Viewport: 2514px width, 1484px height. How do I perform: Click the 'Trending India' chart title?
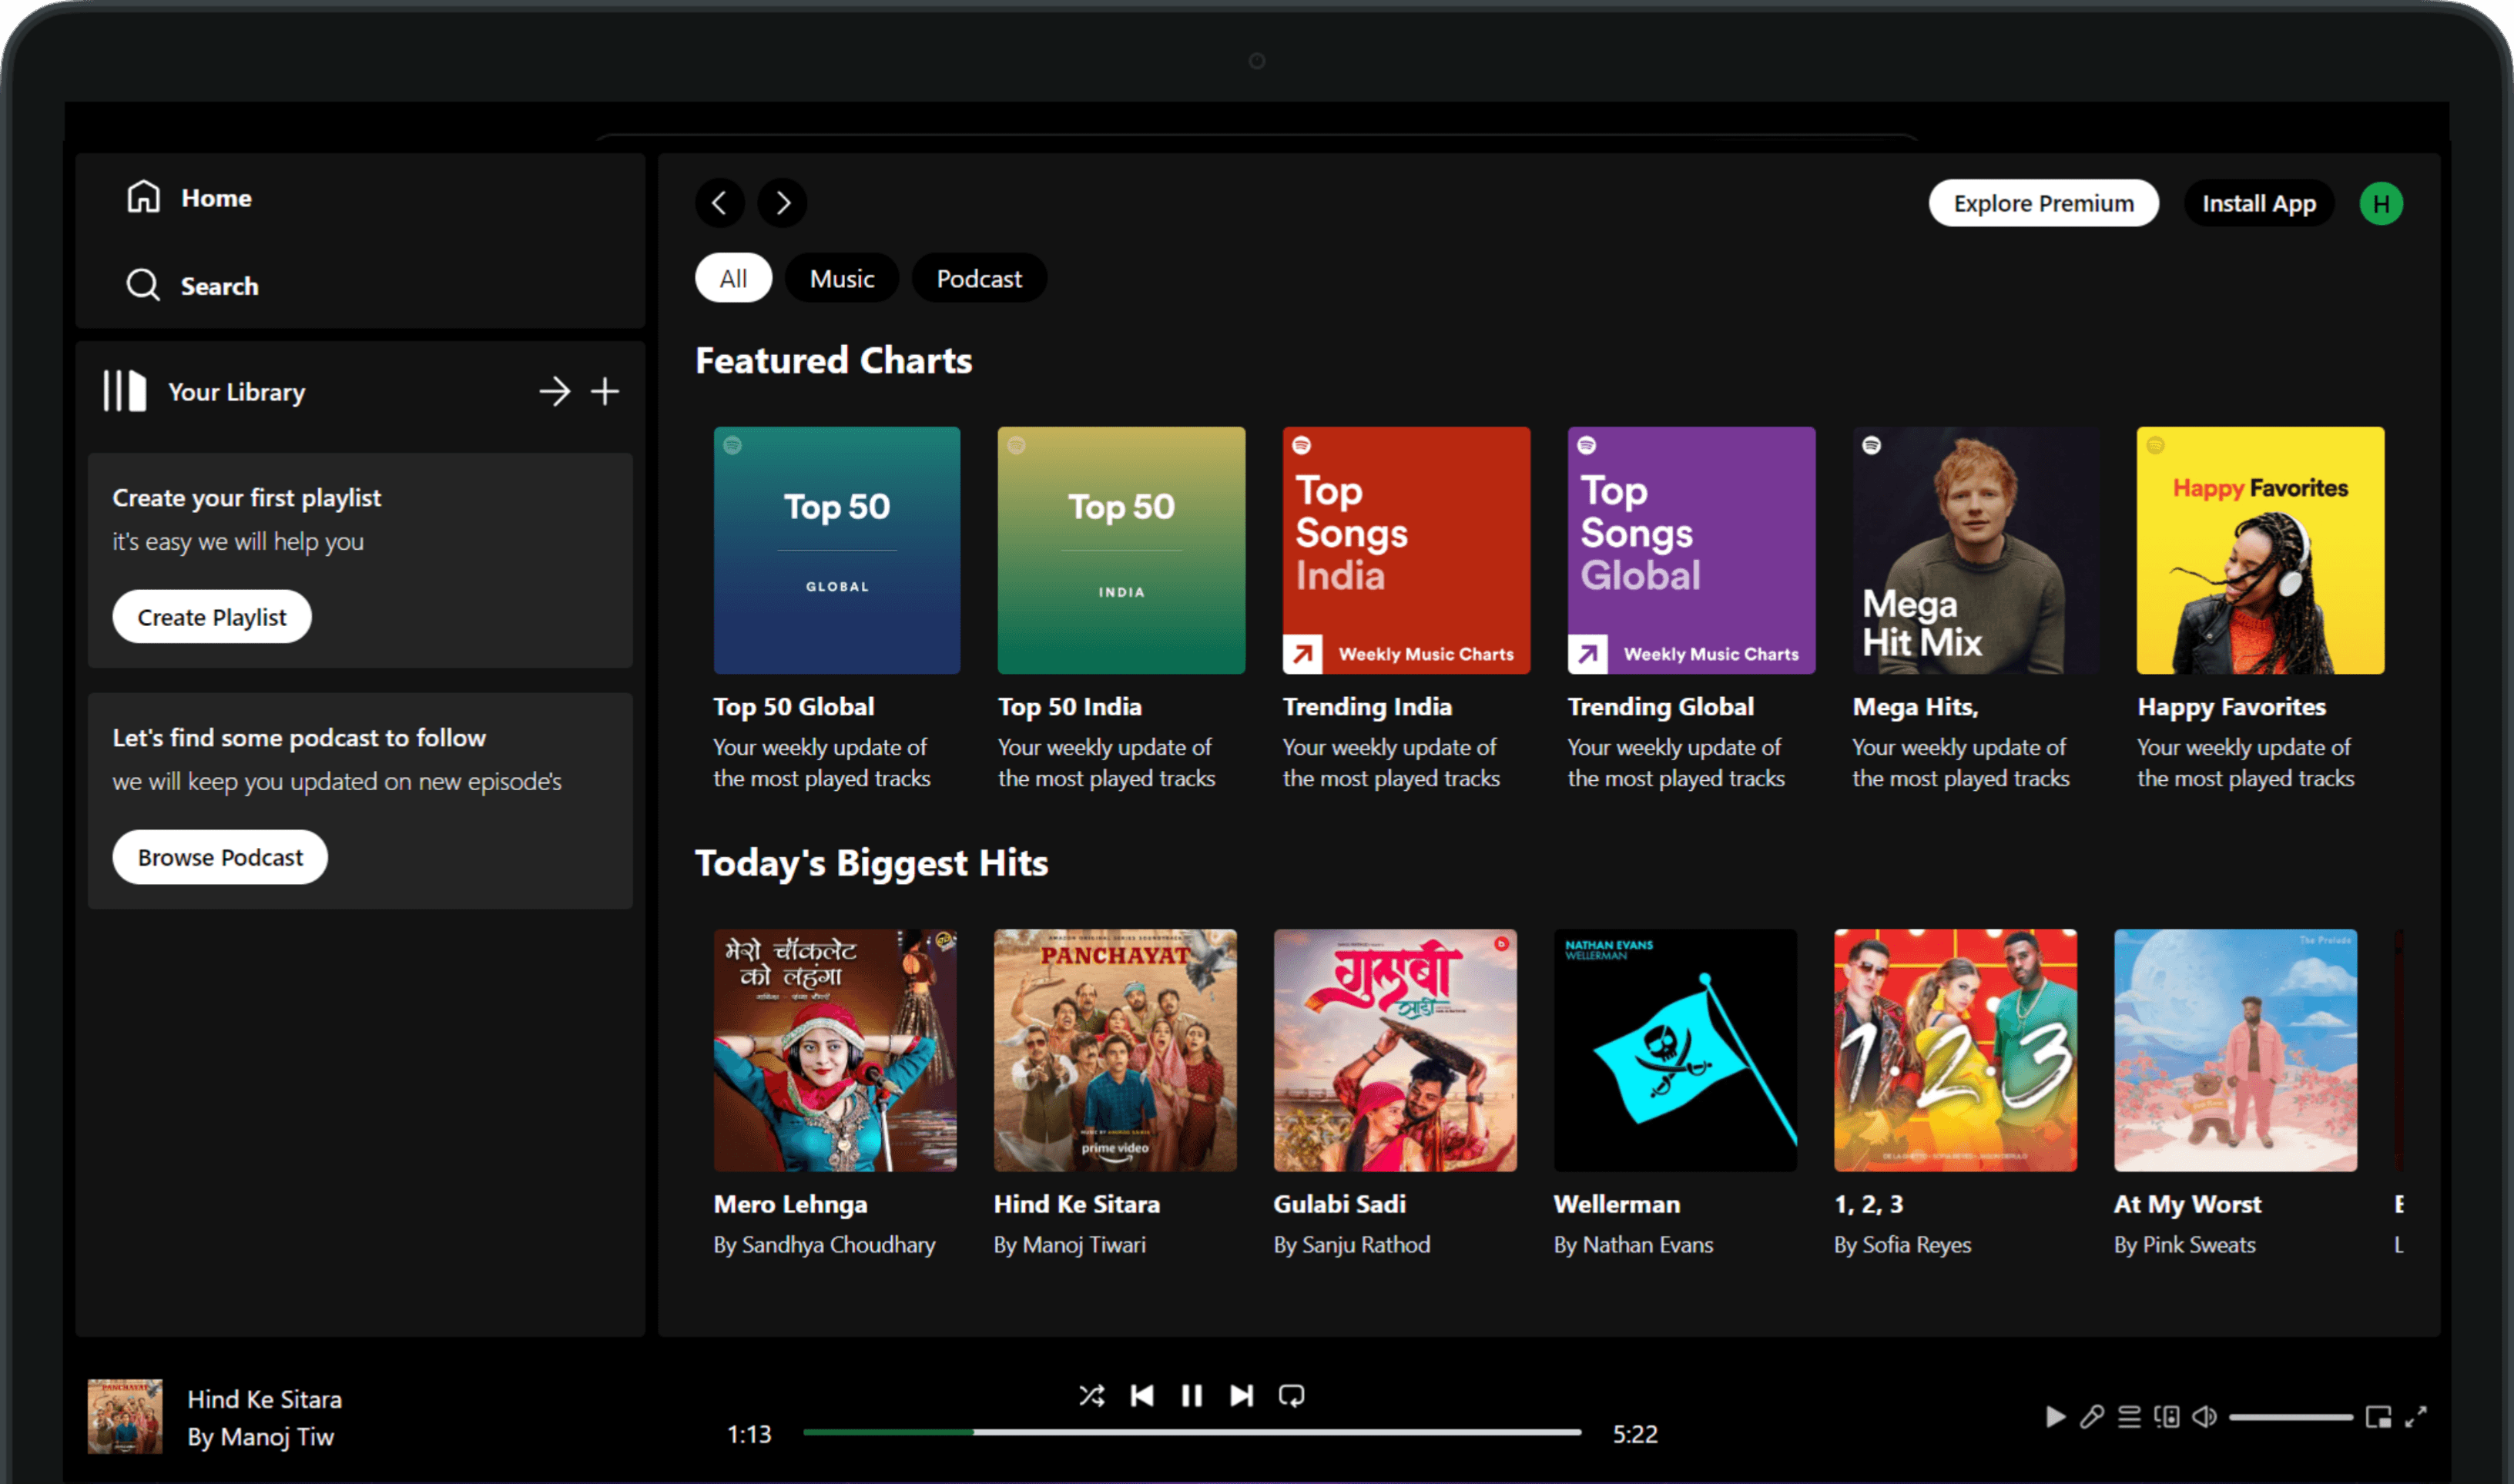[1367, 707]
